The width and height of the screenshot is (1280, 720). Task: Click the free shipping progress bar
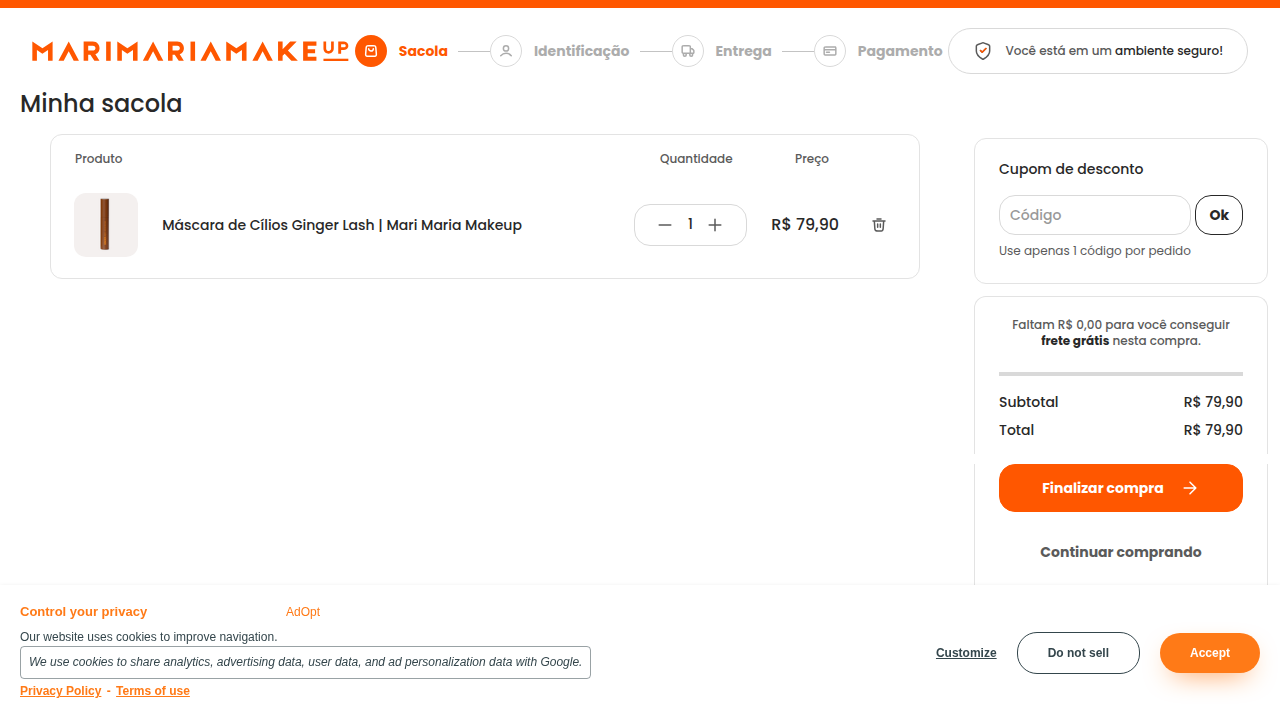pyautogui.click(x=1121, y=374)
